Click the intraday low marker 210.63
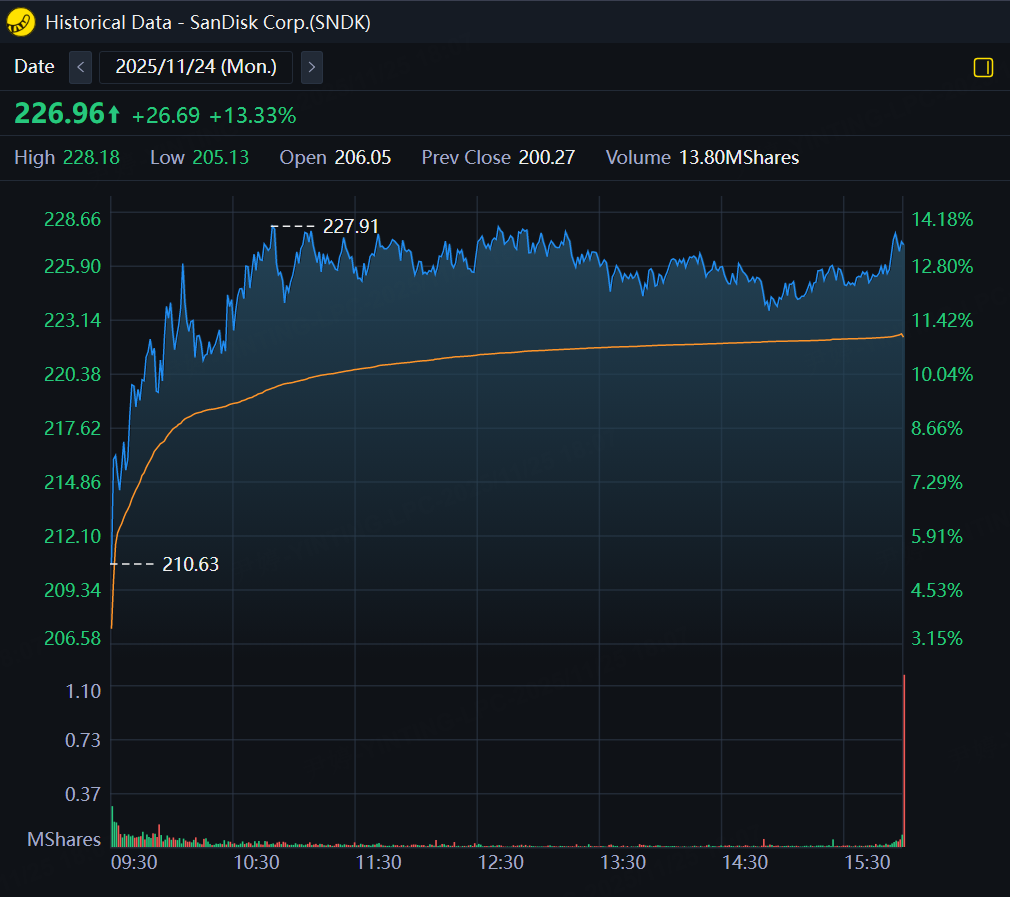 pos(190,565)
